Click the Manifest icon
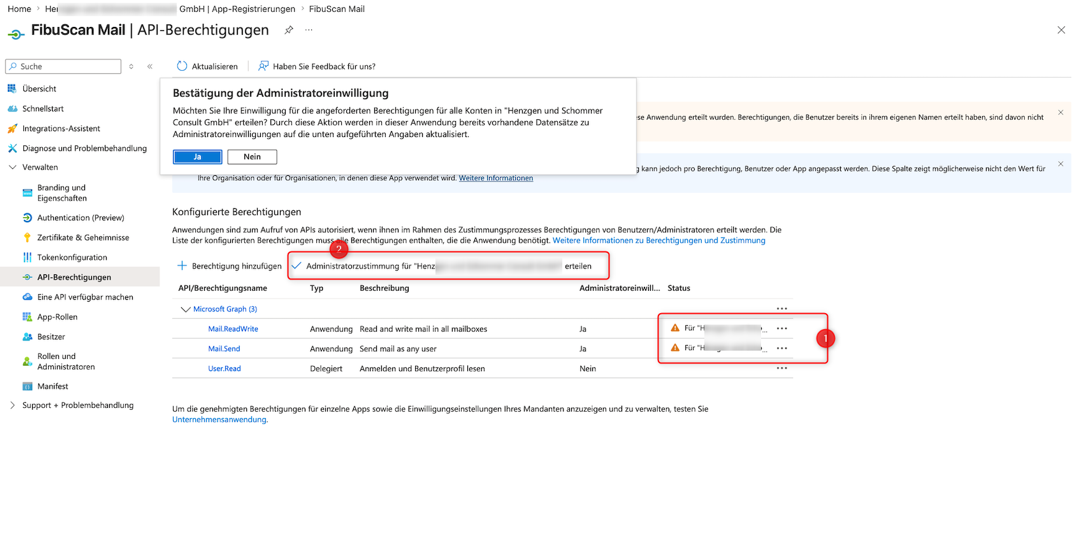1078x542 pixels. [28, 387]
